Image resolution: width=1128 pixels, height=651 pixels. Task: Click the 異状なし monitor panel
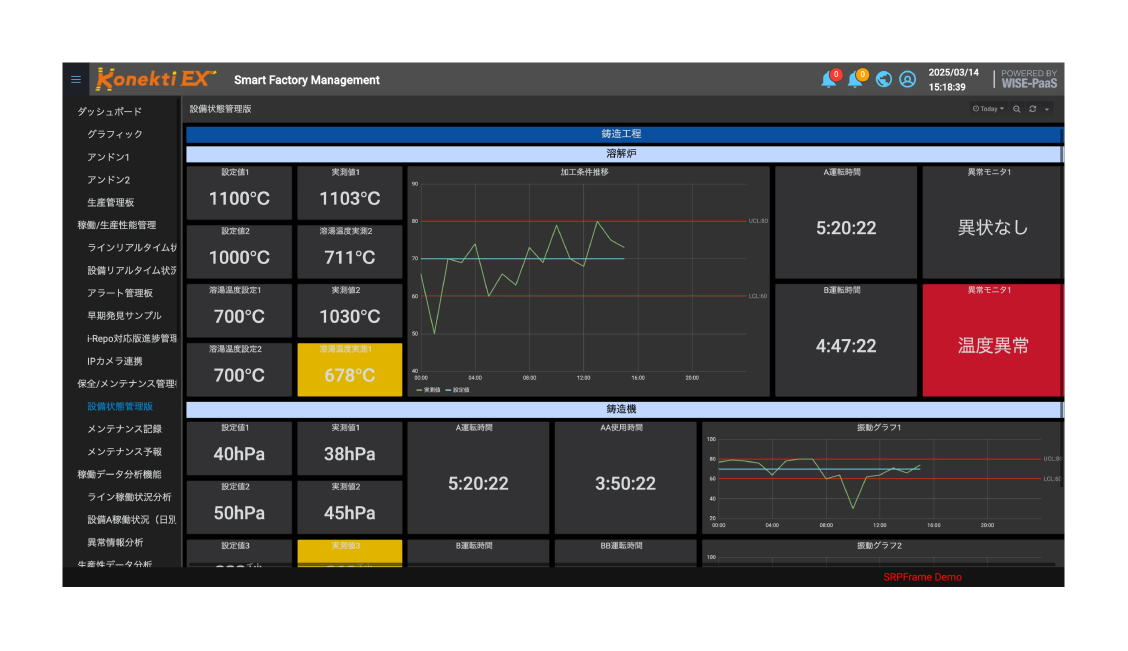tap(992, 222)
